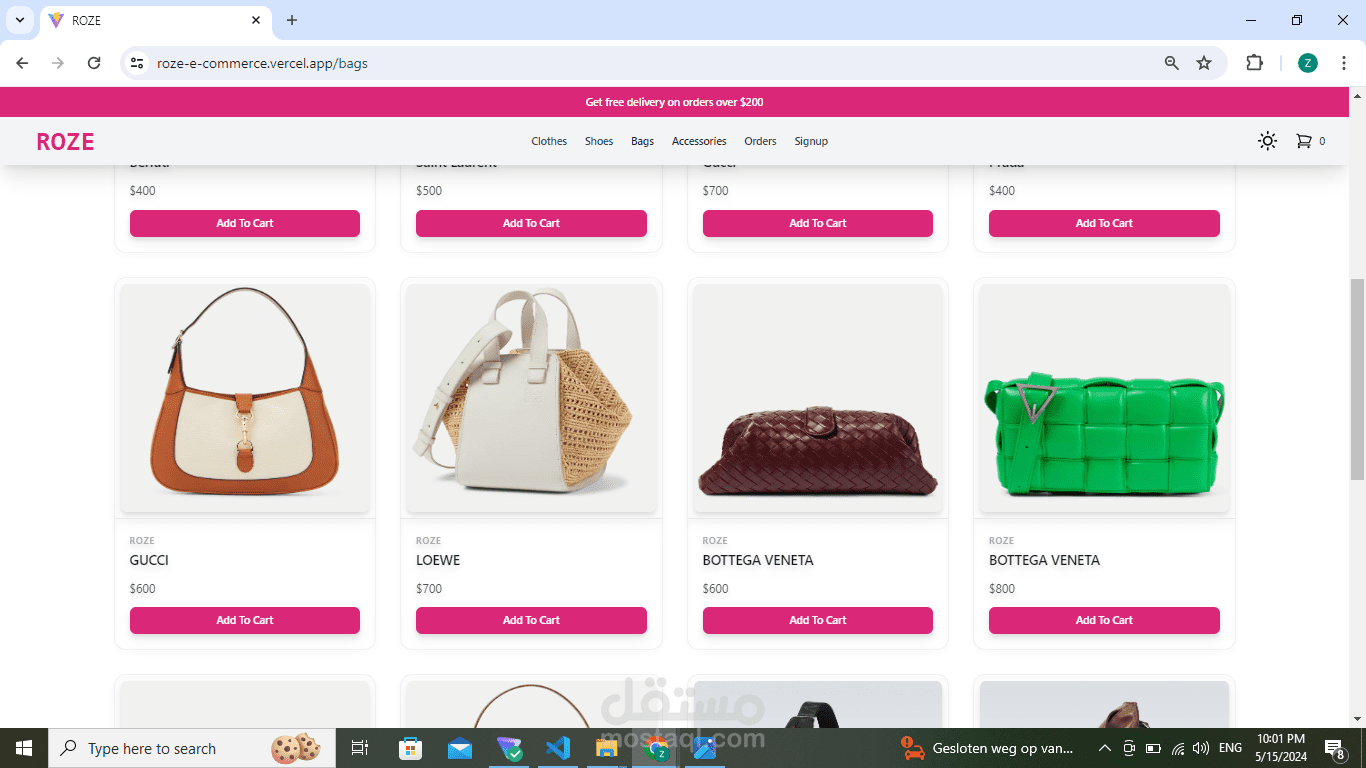Screen dimensions: 1366x768
Task: Click the free delivery banner text
Action: tap(674, 102)
